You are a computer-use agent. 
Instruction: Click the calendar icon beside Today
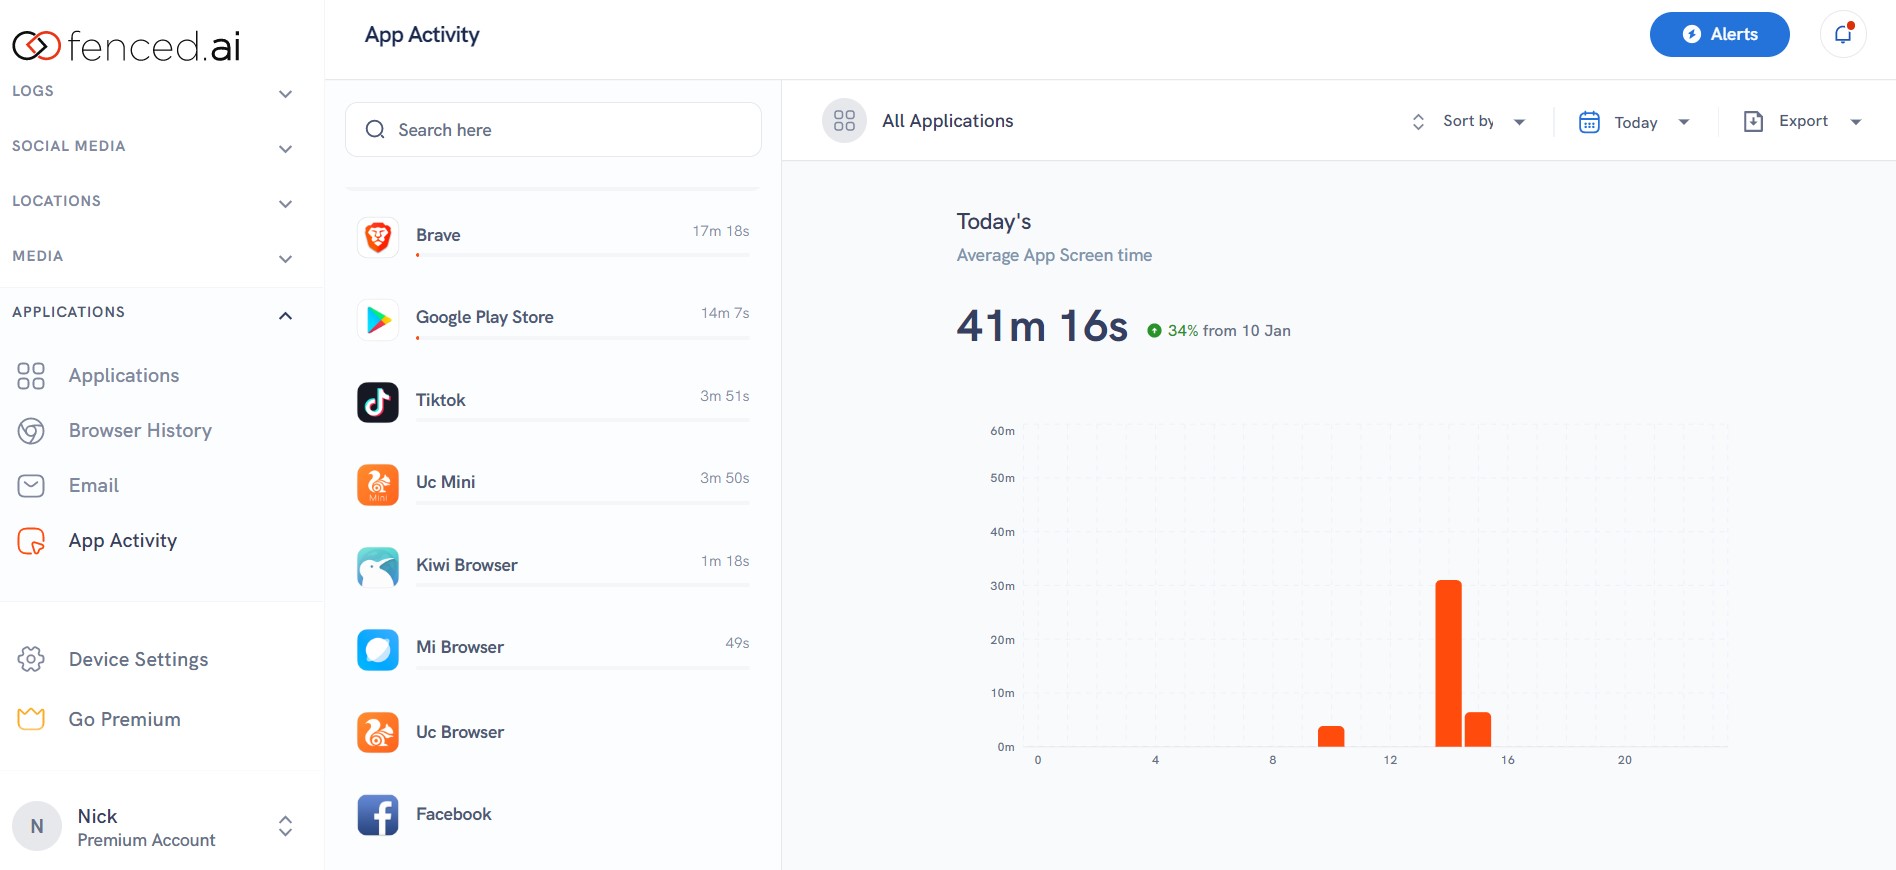point(1589,122)
